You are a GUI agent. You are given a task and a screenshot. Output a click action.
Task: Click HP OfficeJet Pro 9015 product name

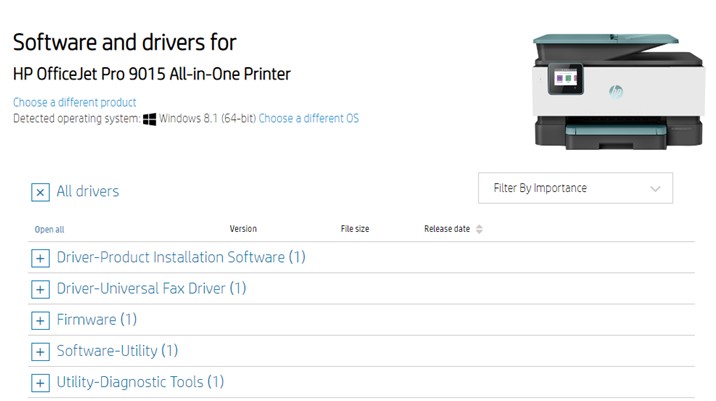(152, 74)
